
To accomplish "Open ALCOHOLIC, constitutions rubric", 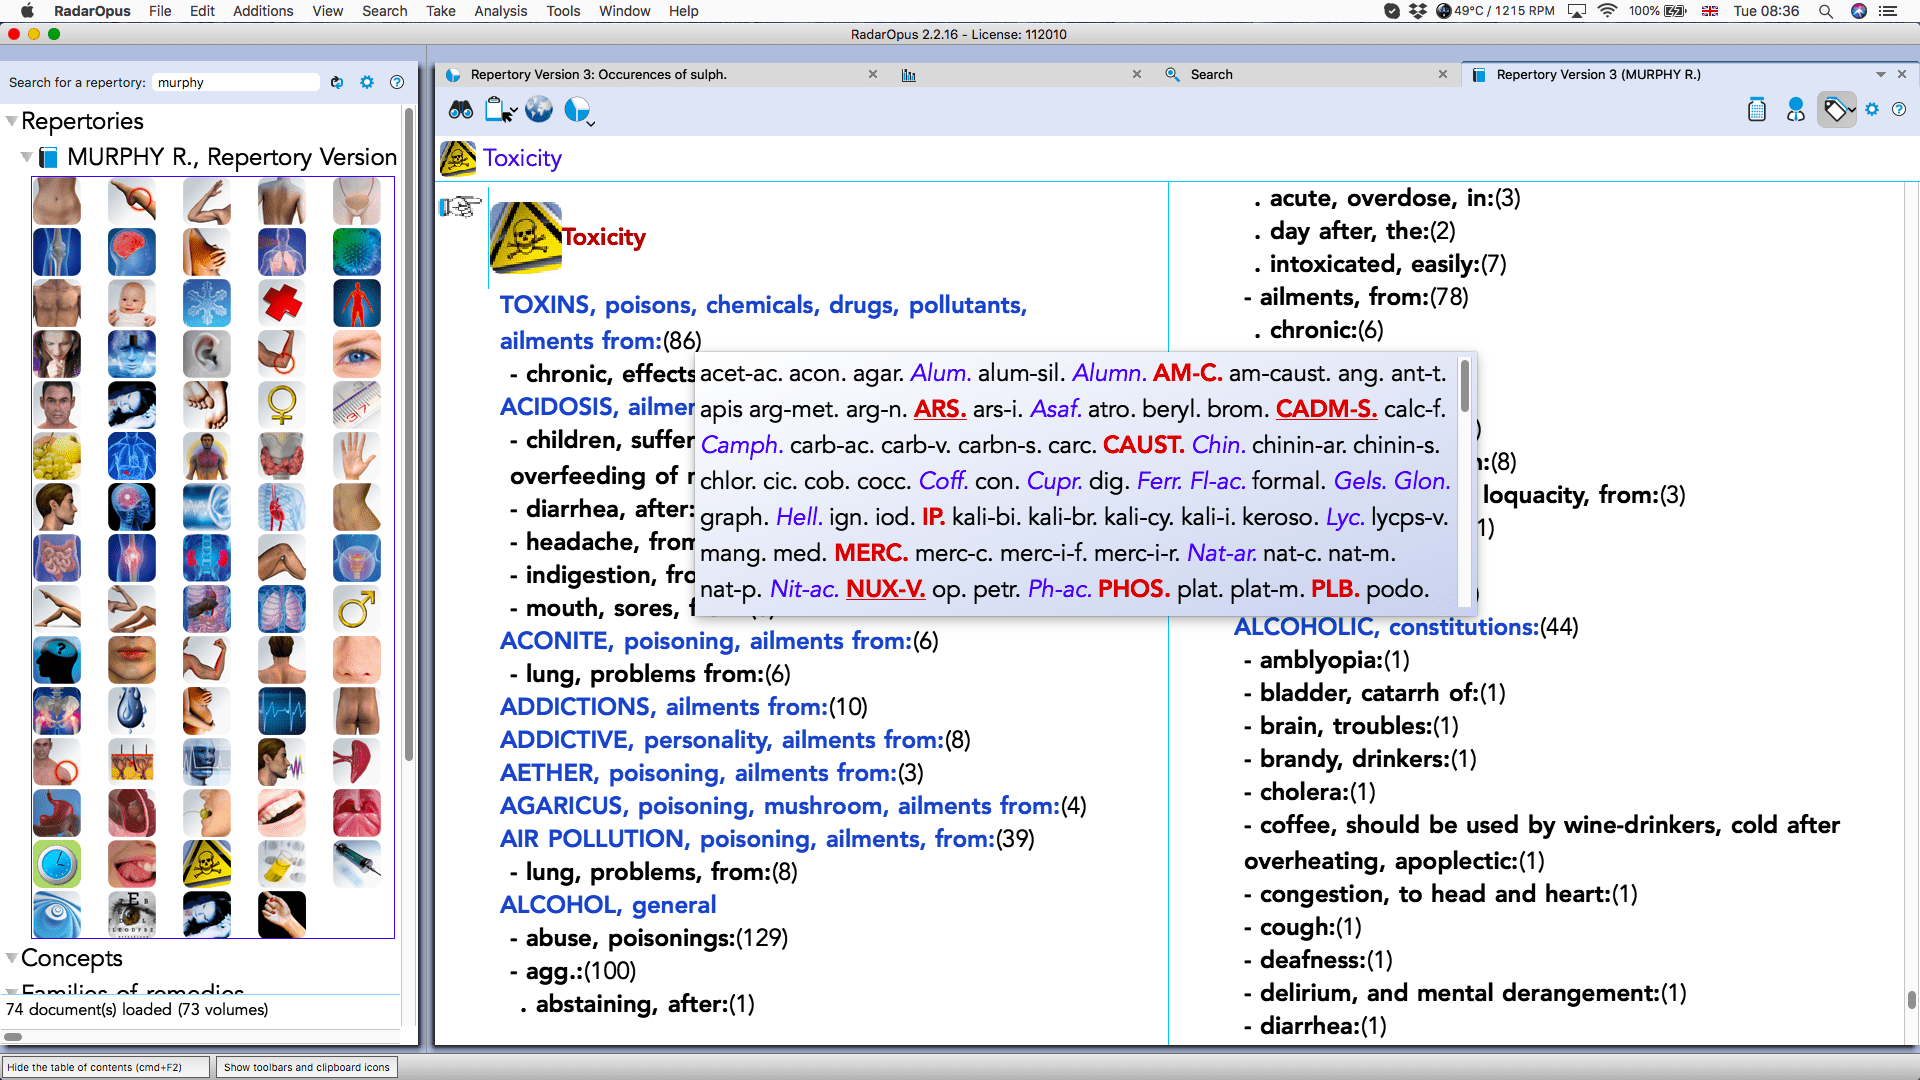I will click(x=1386, y=626).
